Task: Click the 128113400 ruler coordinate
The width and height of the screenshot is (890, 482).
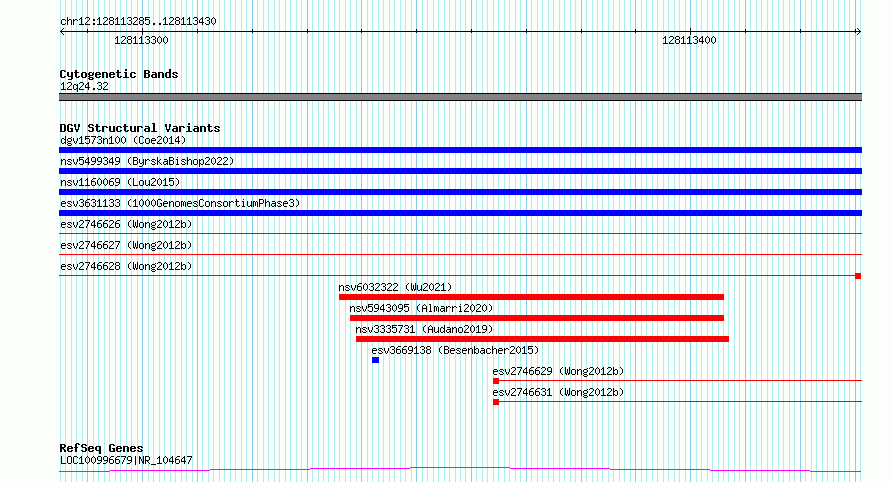Action: 689,40
